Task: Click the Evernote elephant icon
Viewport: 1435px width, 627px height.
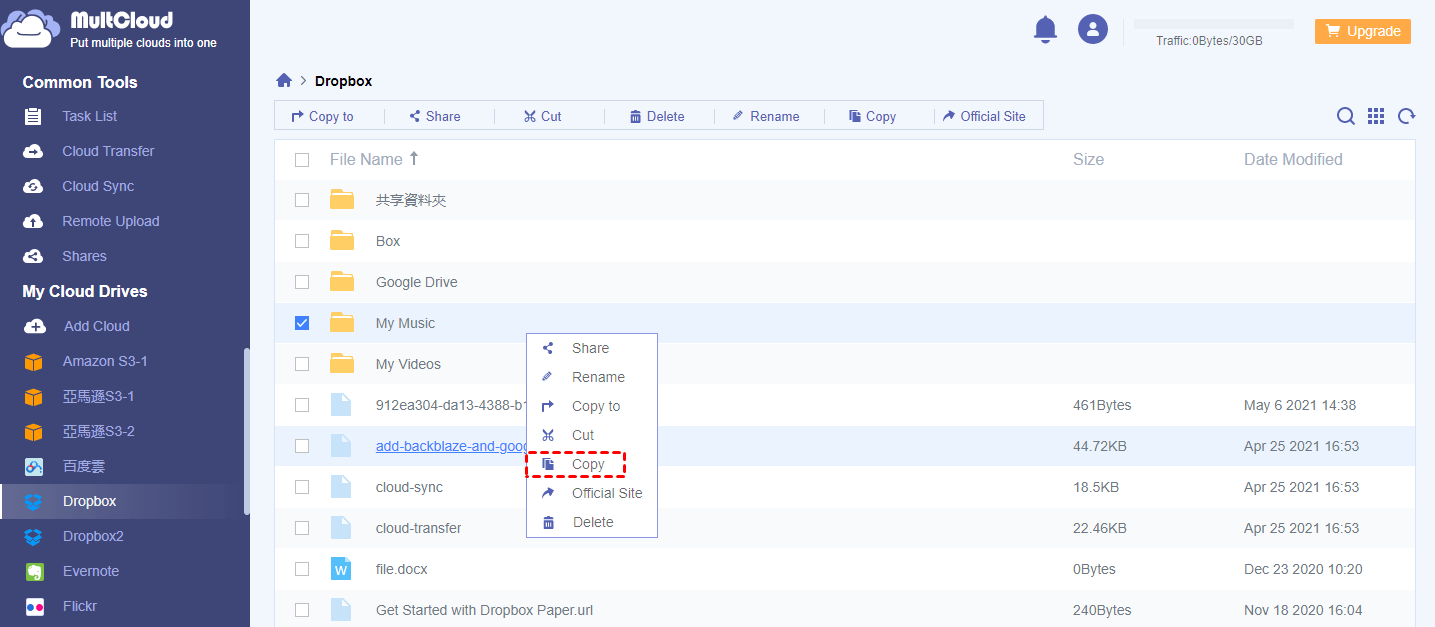Action: tap(34, 571)
